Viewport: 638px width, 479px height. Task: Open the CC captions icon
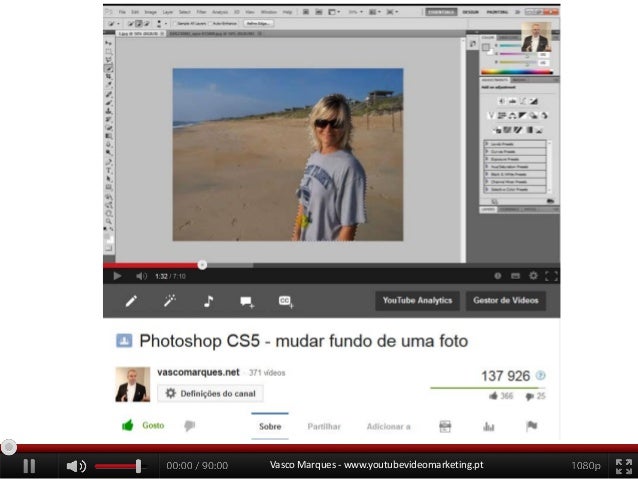(x=286, y=302)
